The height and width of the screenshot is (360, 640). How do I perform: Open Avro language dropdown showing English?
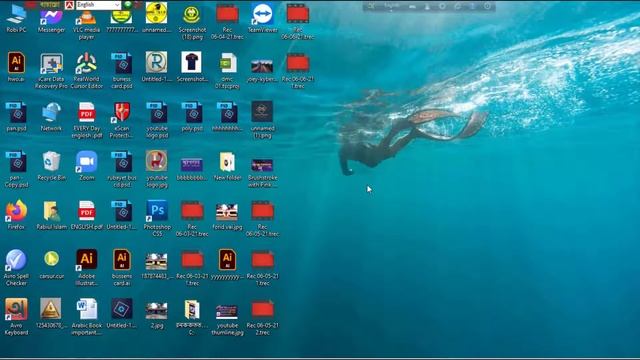pyautogui.click(x=98, y=5)
